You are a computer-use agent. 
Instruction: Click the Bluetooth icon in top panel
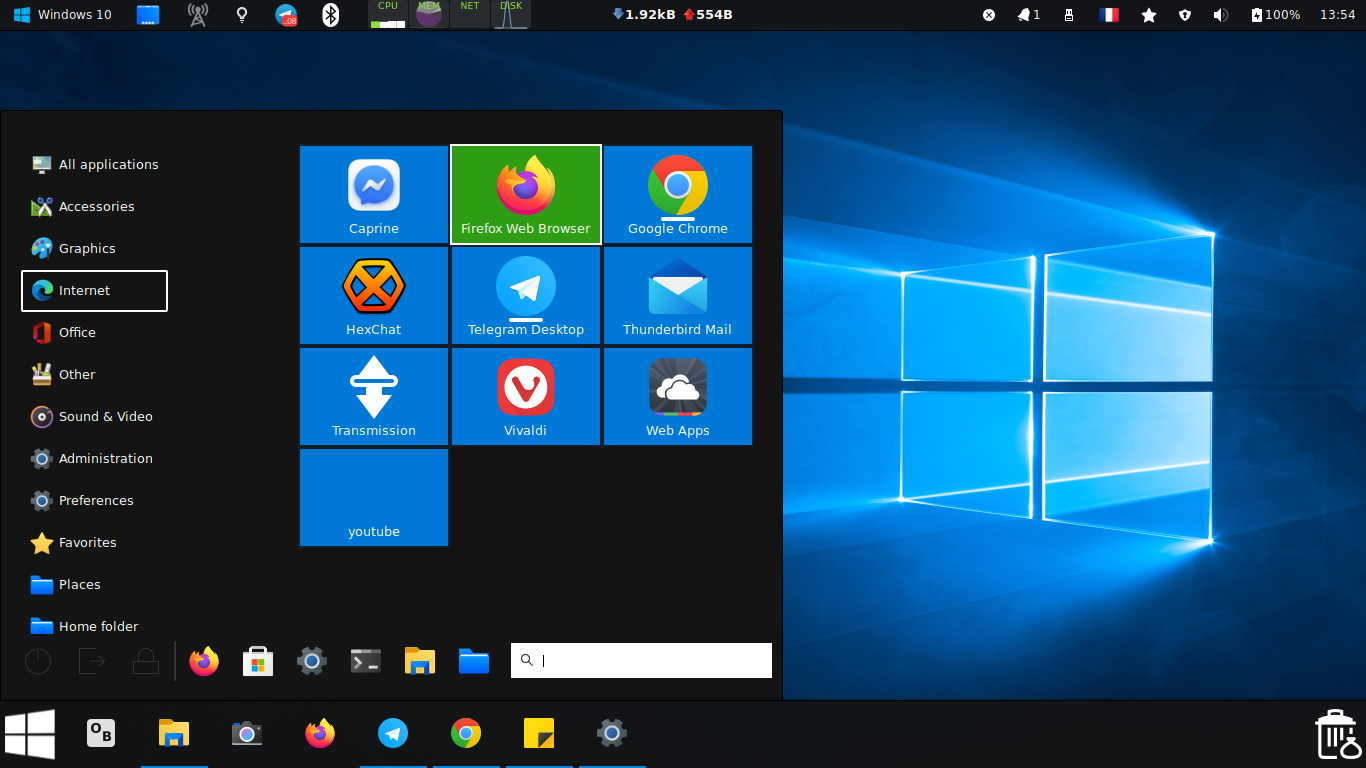tap(331, 15)
